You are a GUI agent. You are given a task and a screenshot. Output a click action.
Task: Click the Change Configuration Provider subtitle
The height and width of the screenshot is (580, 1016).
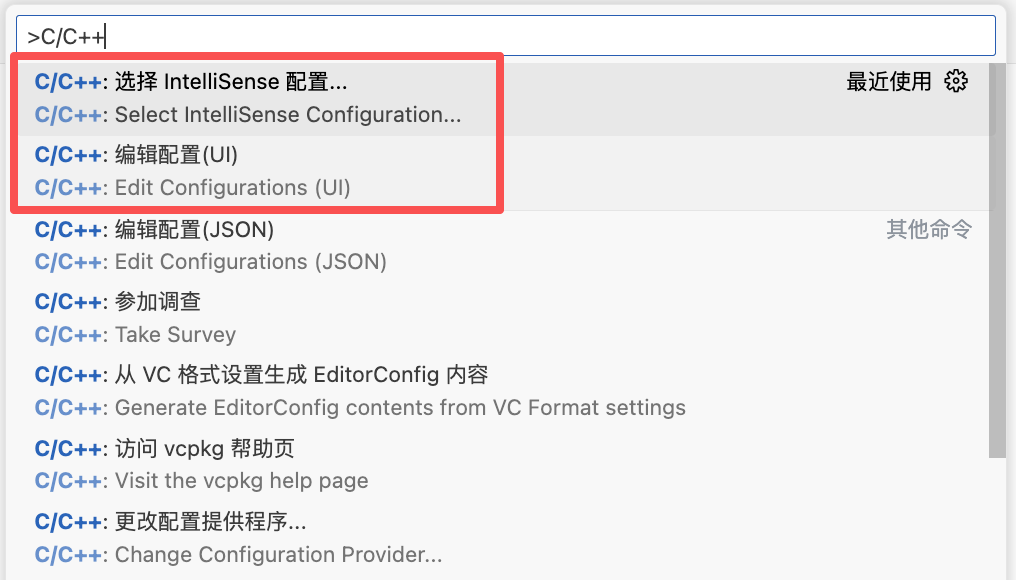tap(278, 555)
